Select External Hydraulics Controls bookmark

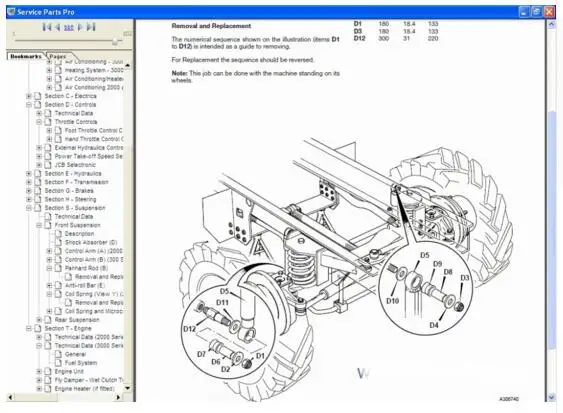[89, 148]
